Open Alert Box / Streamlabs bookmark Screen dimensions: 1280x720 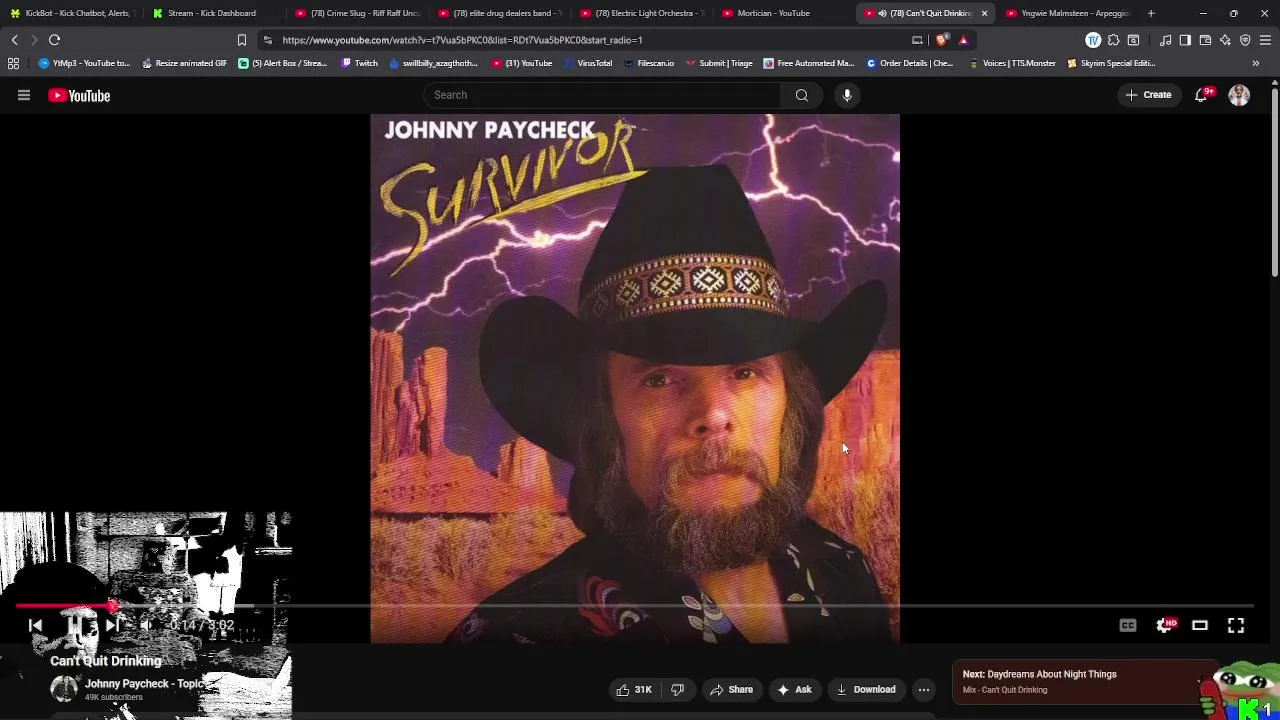(282, 63)
